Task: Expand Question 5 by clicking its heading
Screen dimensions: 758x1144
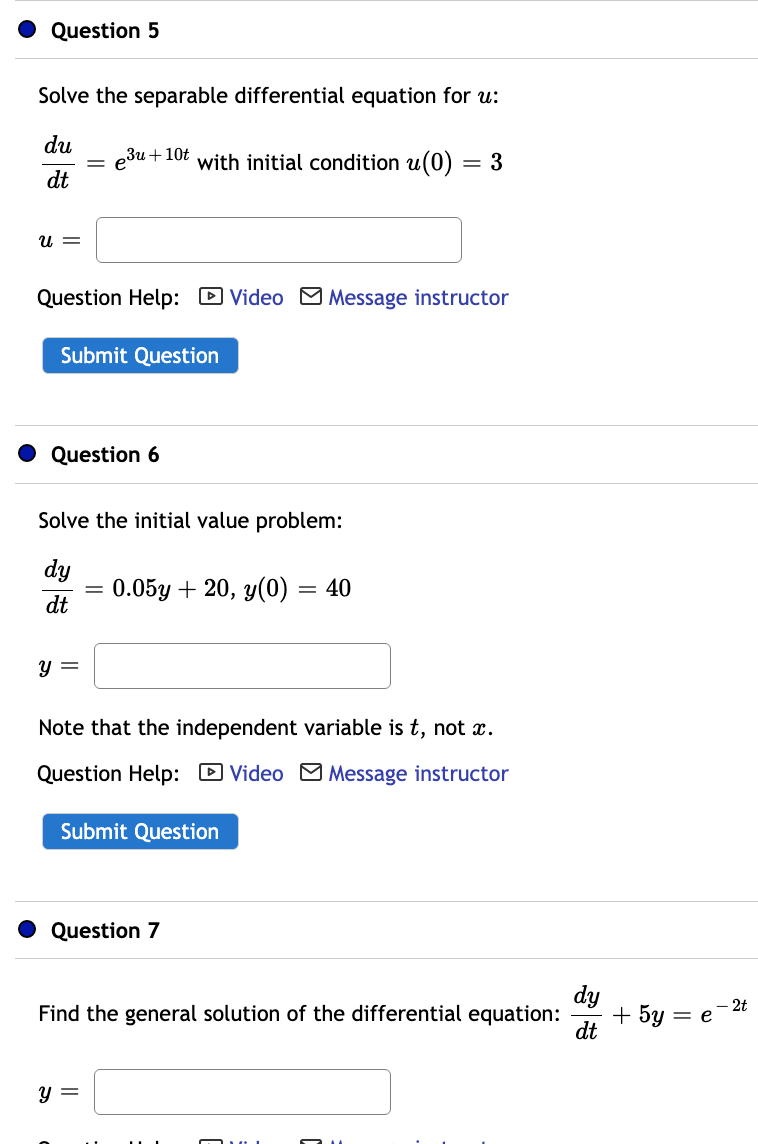Action: point(105,30)
